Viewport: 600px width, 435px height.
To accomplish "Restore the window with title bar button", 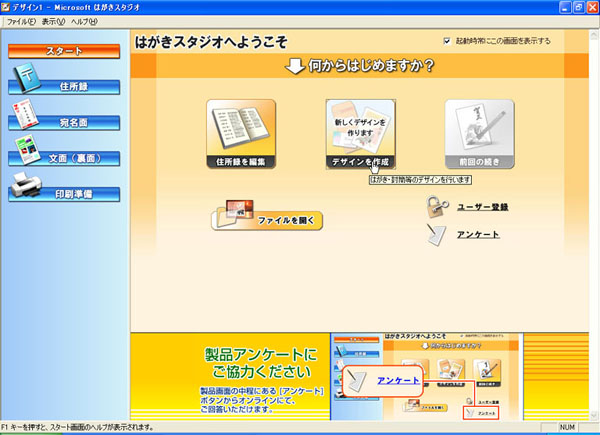I will [x=579, y=7].
